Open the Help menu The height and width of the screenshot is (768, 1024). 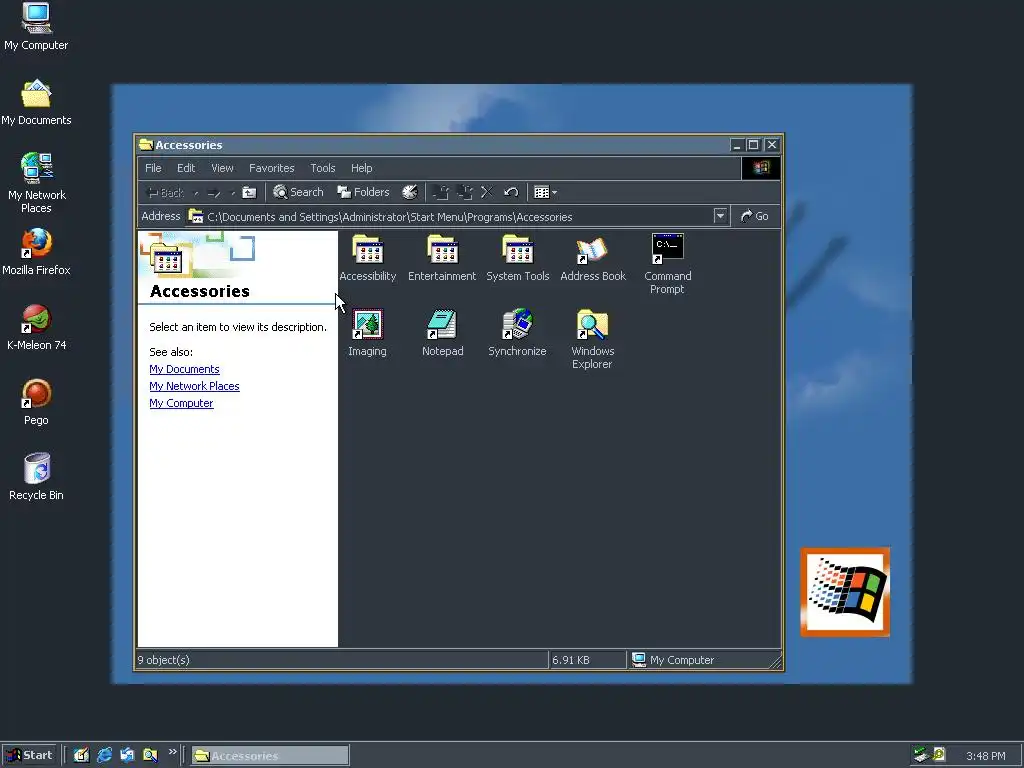(x=361, y=168)
